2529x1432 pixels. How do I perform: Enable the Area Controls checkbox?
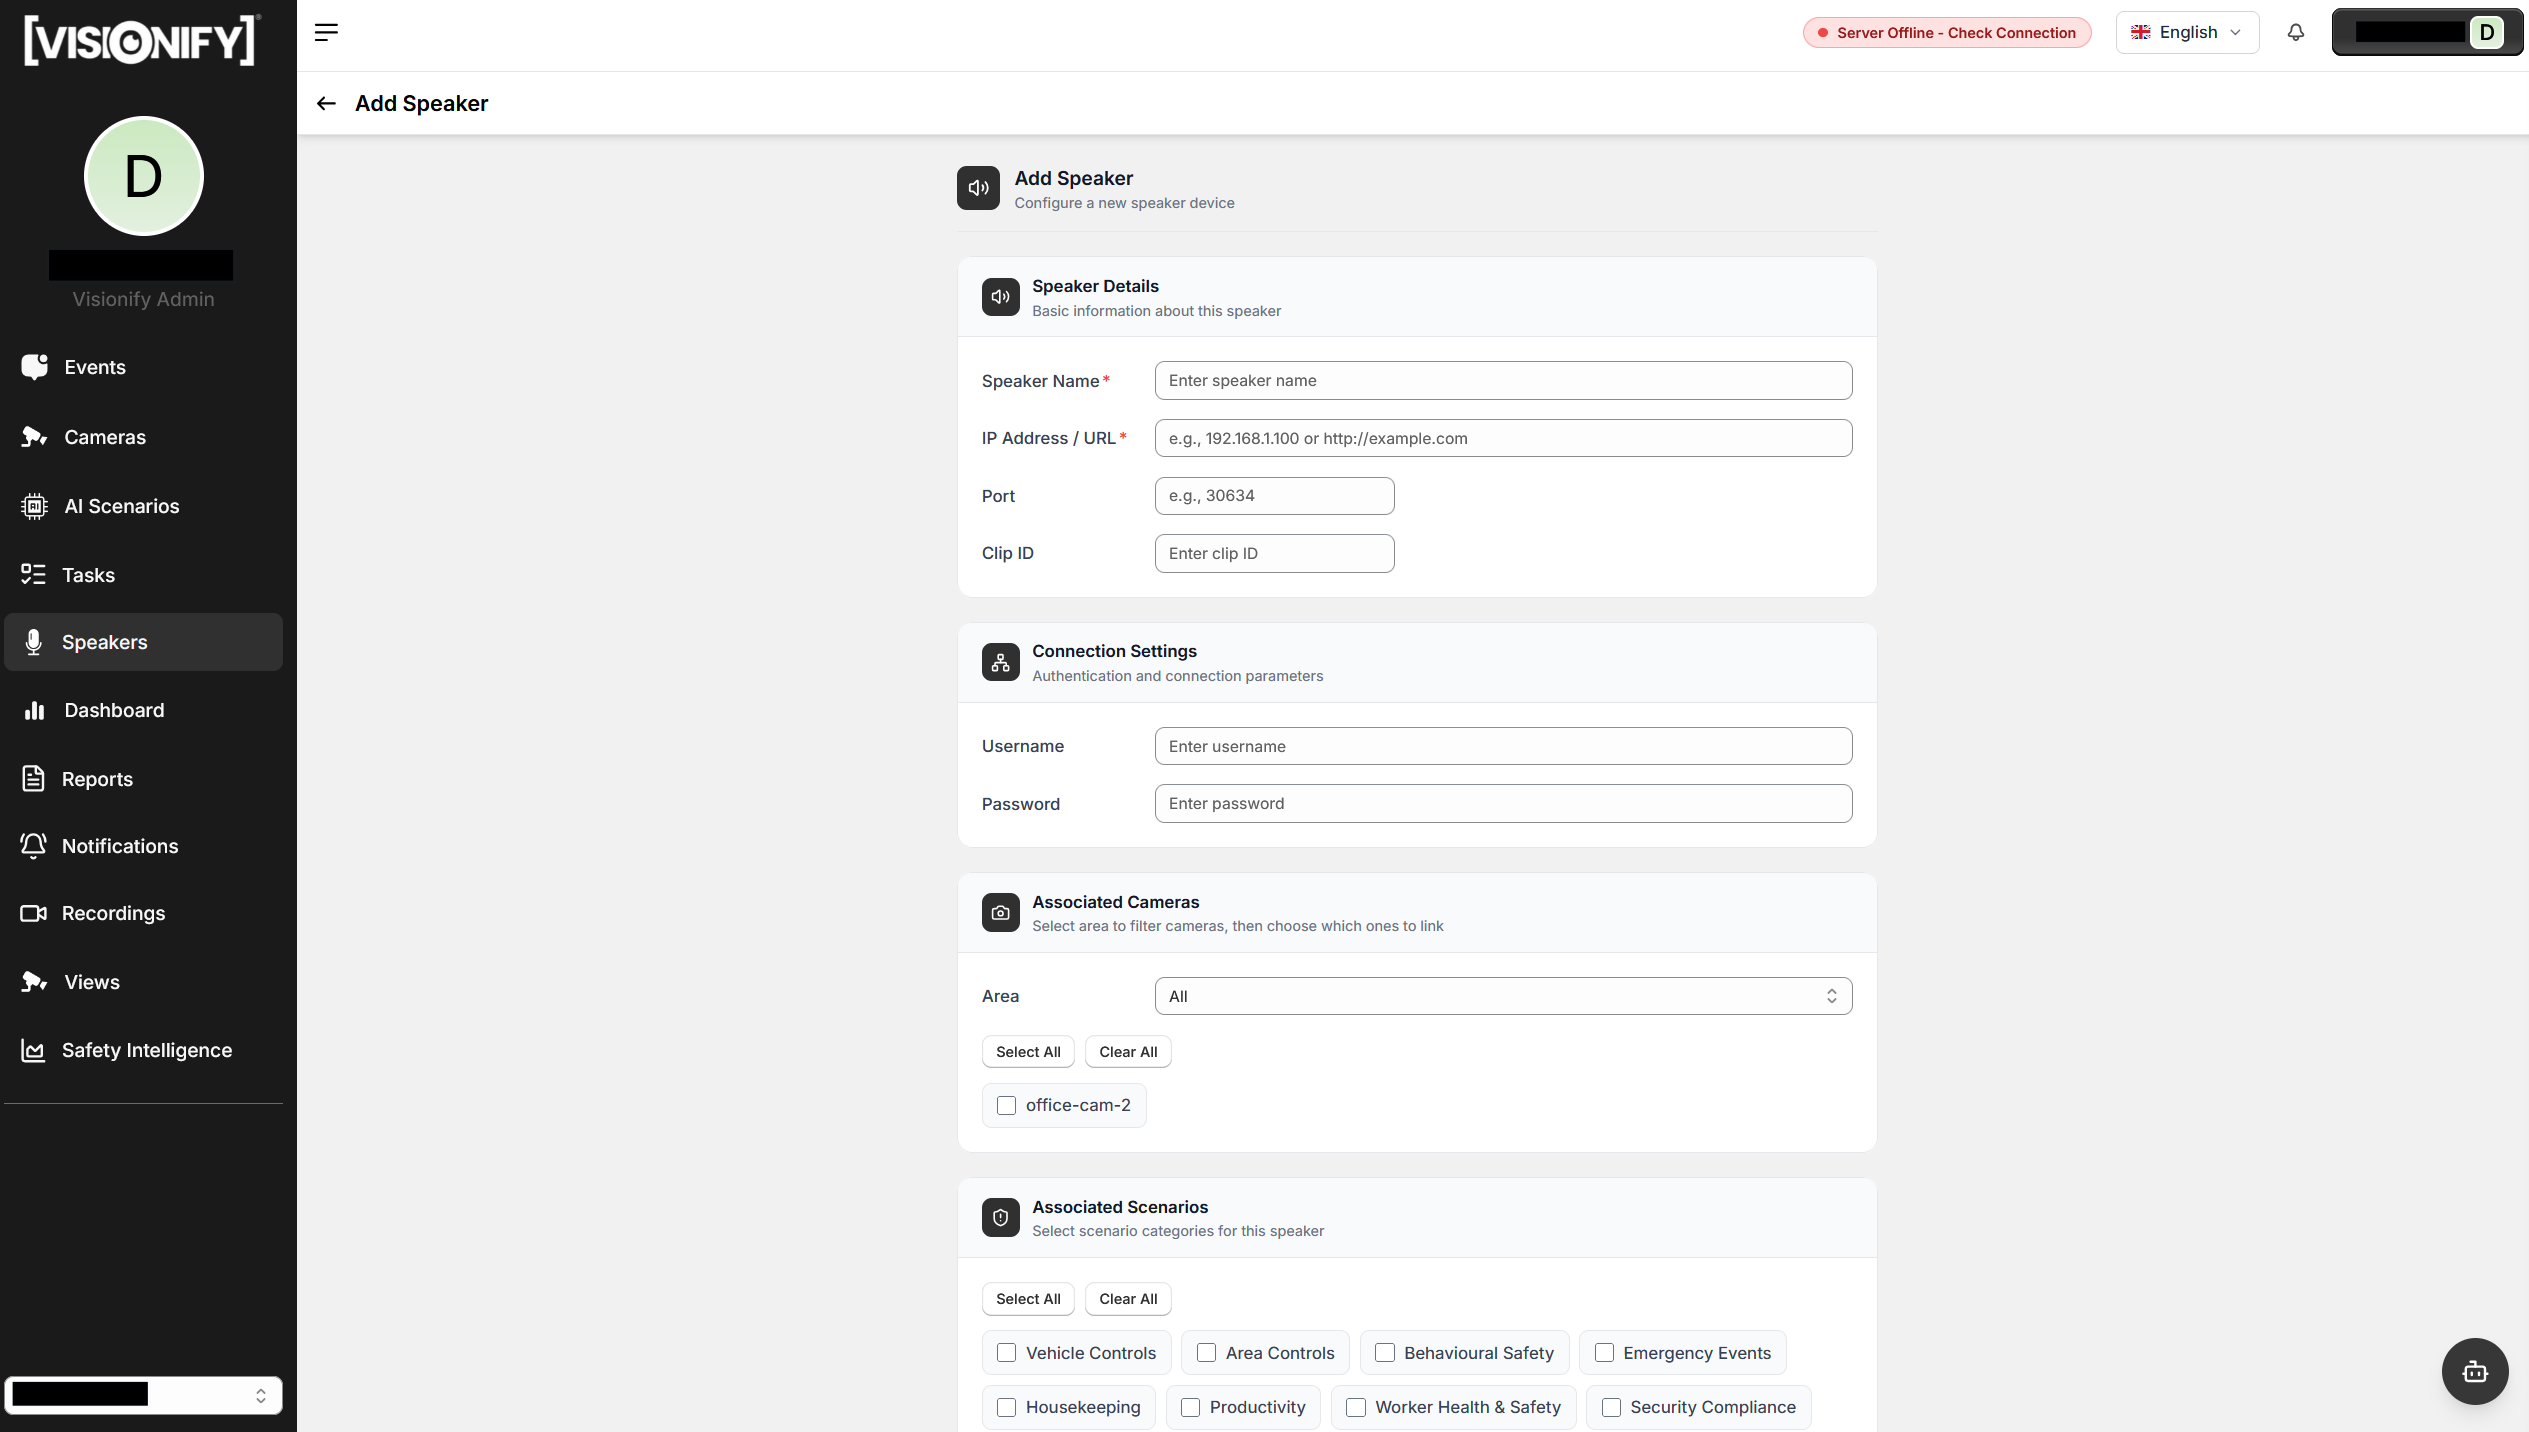pyautogui.click(x=1206, y=1352)
